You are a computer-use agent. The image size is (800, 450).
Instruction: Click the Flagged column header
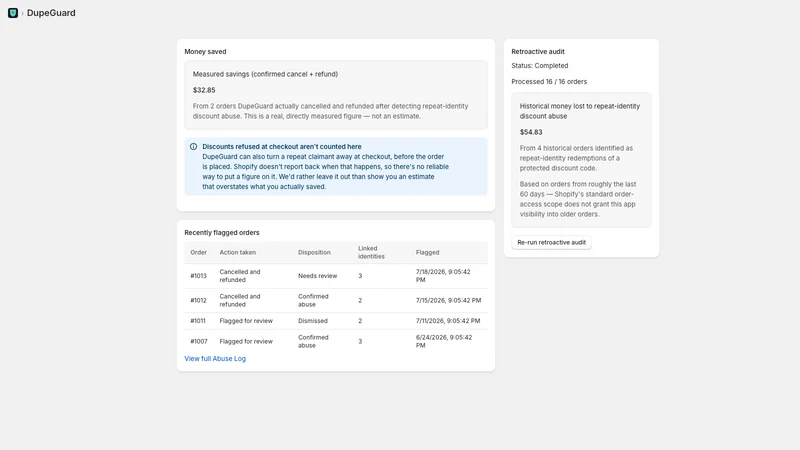coord(428,253)
